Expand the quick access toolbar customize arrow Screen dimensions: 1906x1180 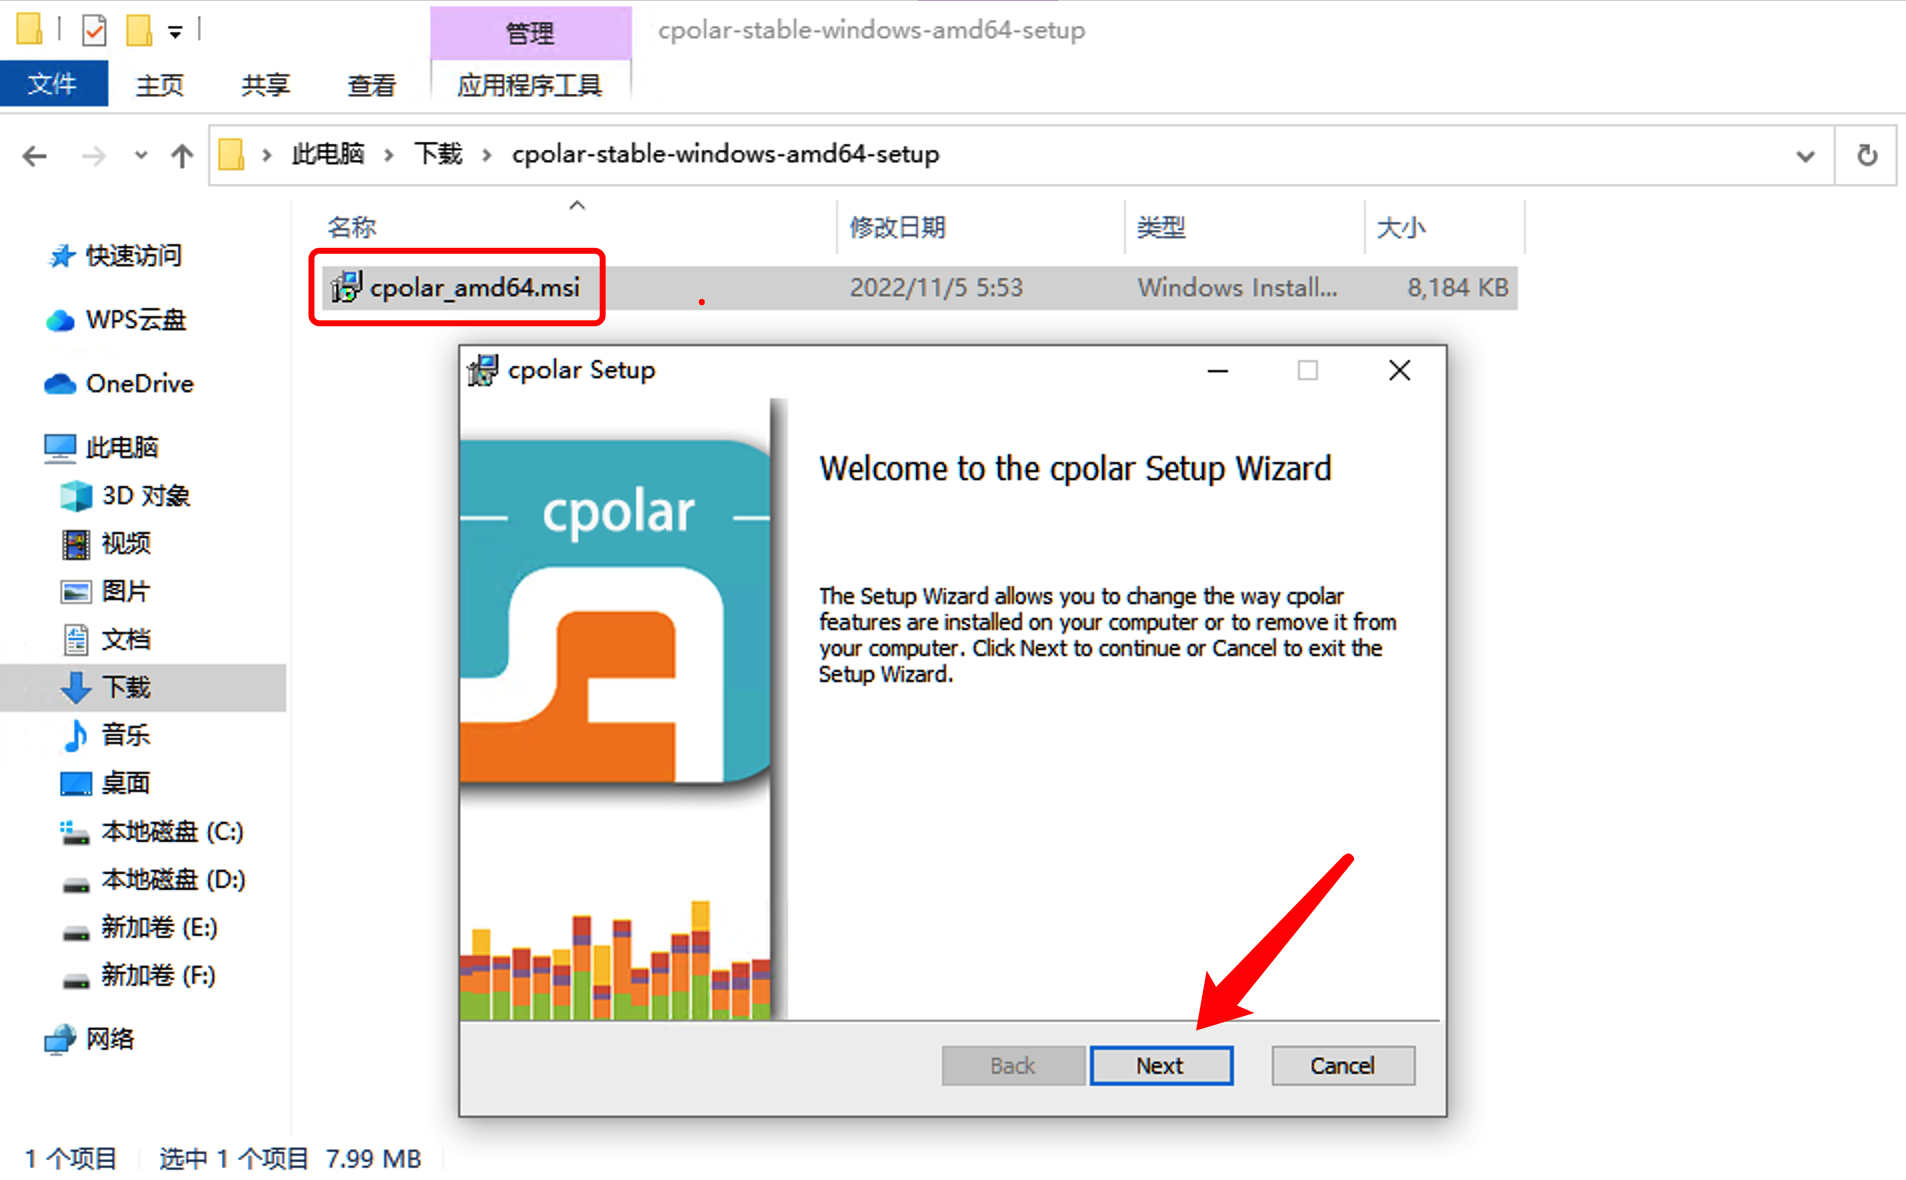(176, 30)
